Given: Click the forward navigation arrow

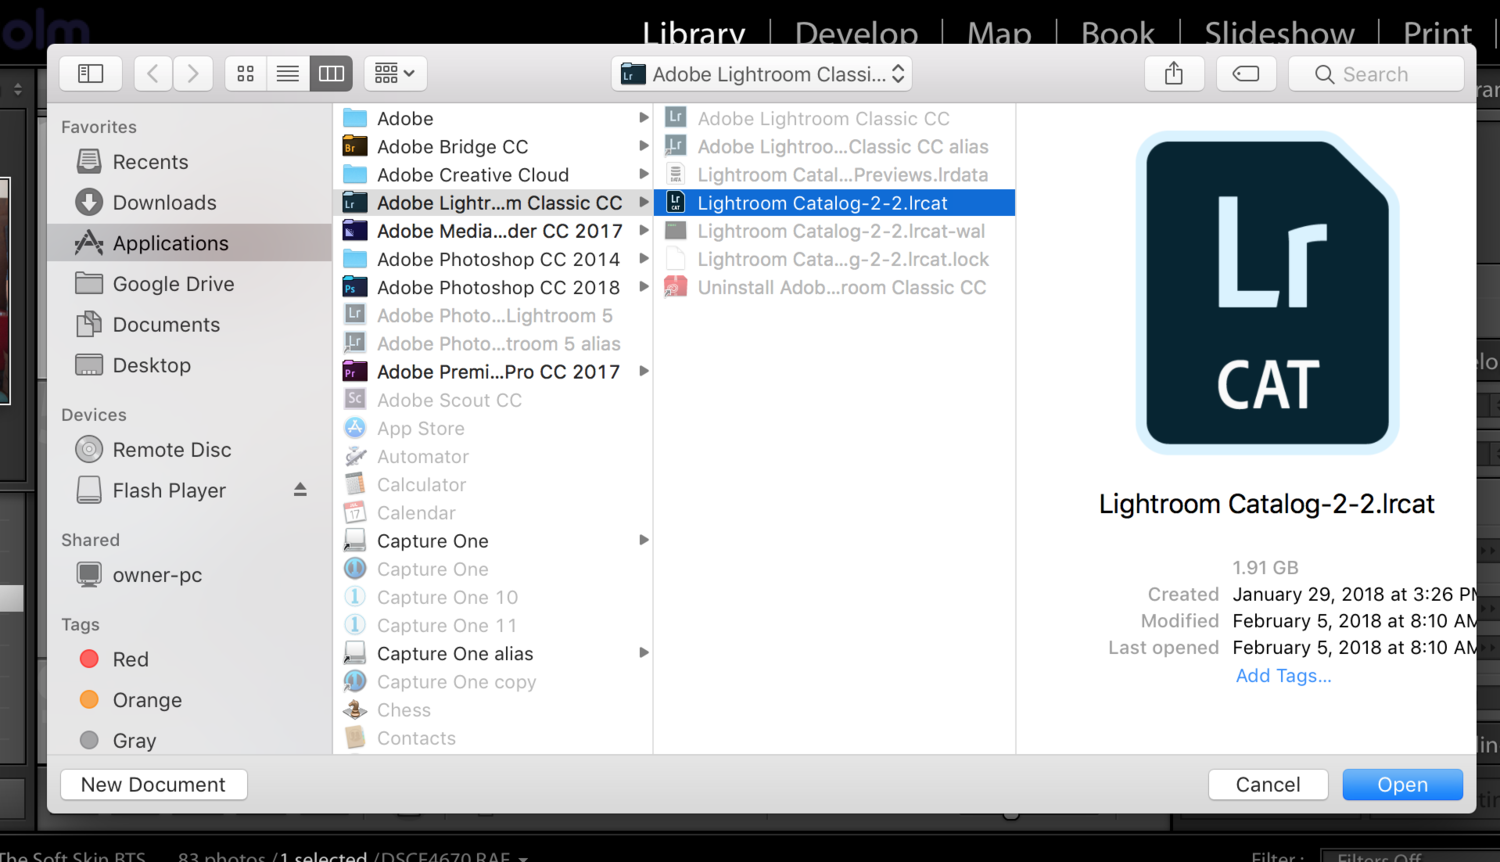Looking at the screenshot, I should click(x=193, y=74).
